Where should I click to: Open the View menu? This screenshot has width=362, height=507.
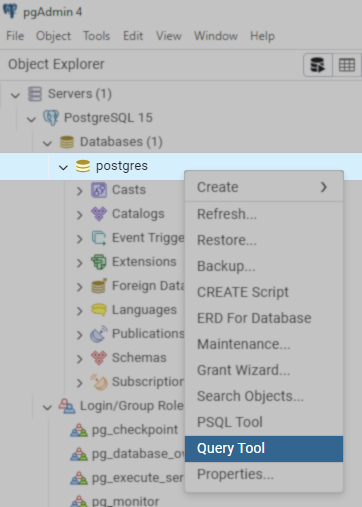(x=169, y=36)
